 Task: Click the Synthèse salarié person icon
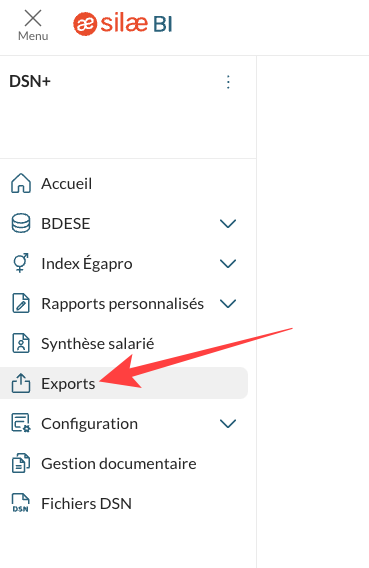pyautogui.click(x=21, y=343)
